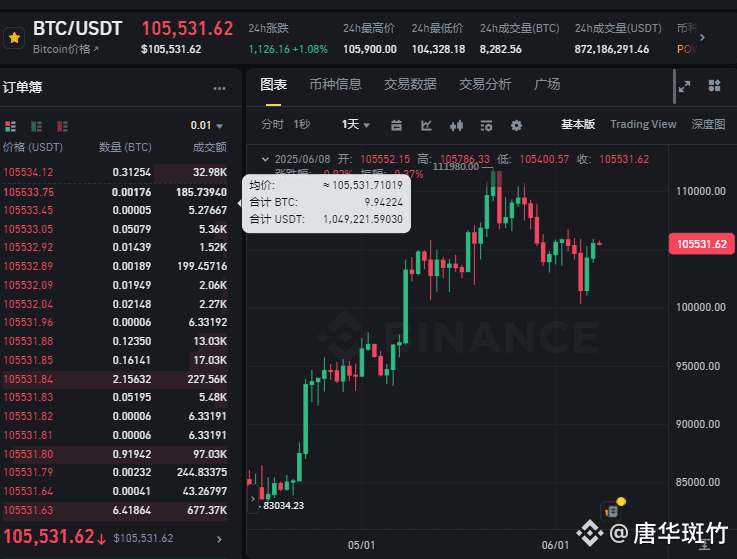Select the 105533.45 sell order price
This screenshot has width=737, height=559.
coord(28,210)
